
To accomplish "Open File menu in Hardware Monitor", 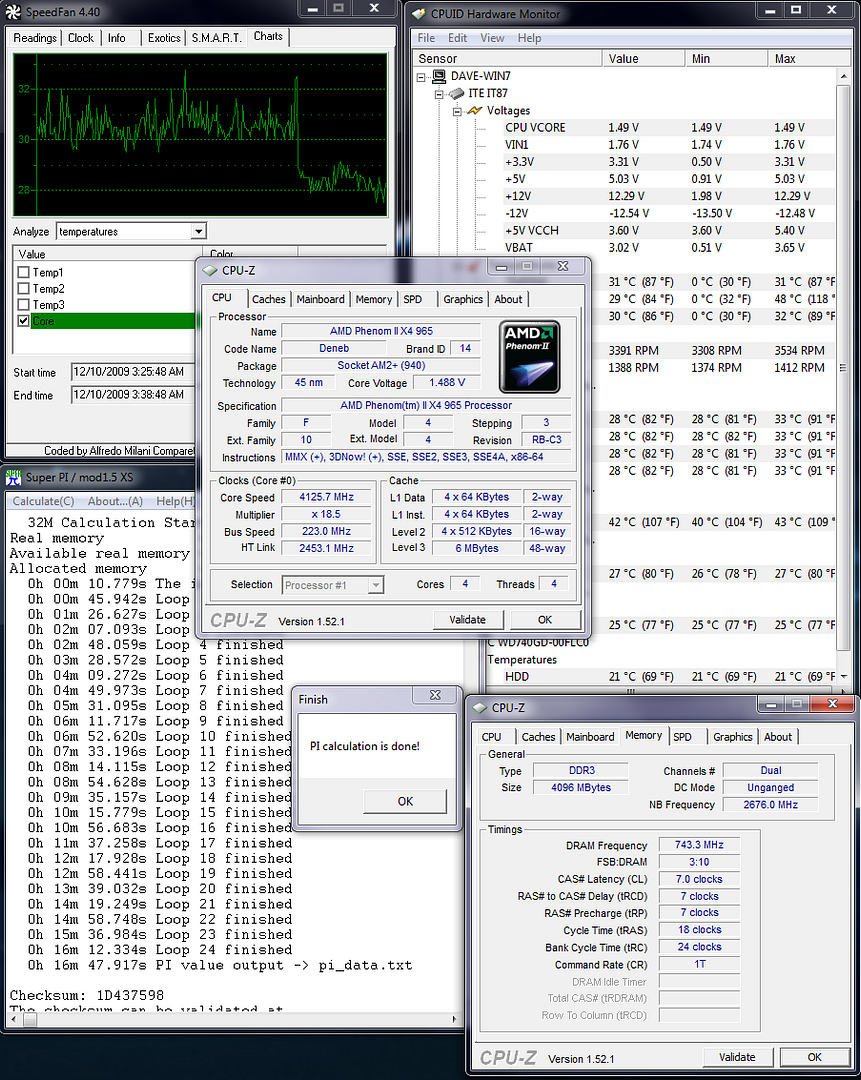I will (426, 38).
